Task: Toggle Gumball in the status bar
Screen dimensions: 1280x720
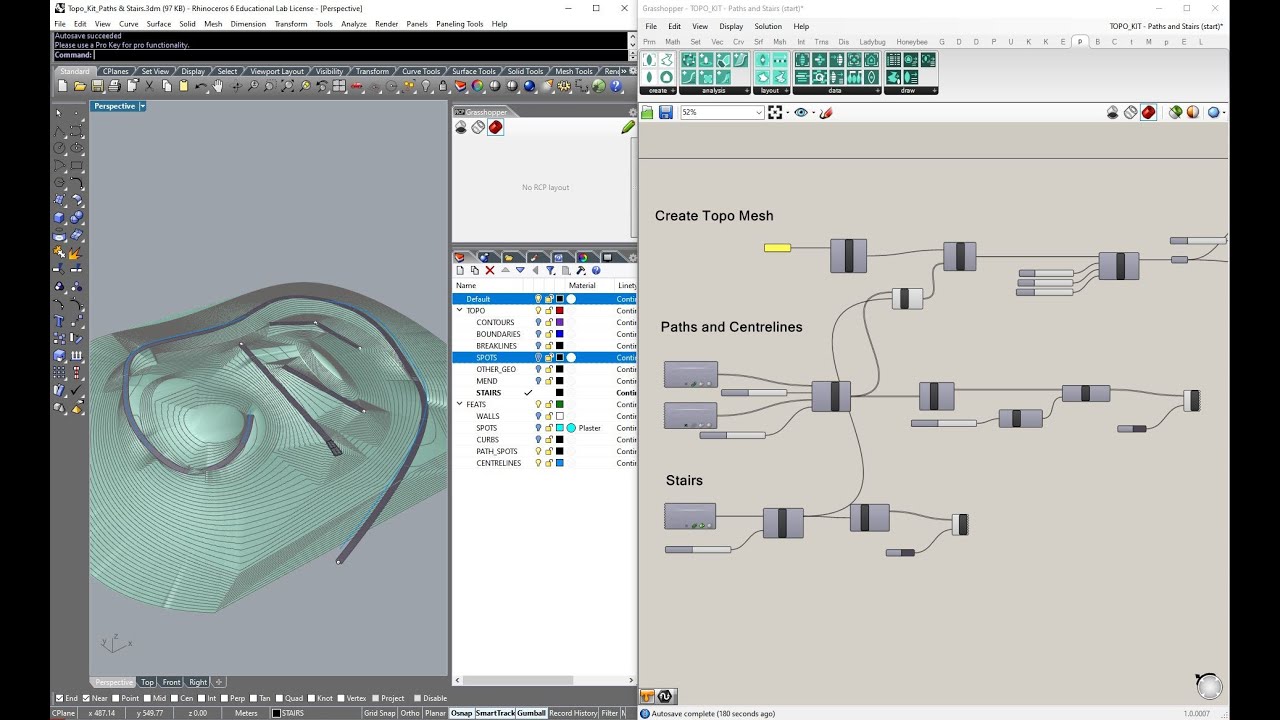Action: (x=531, y=713)
